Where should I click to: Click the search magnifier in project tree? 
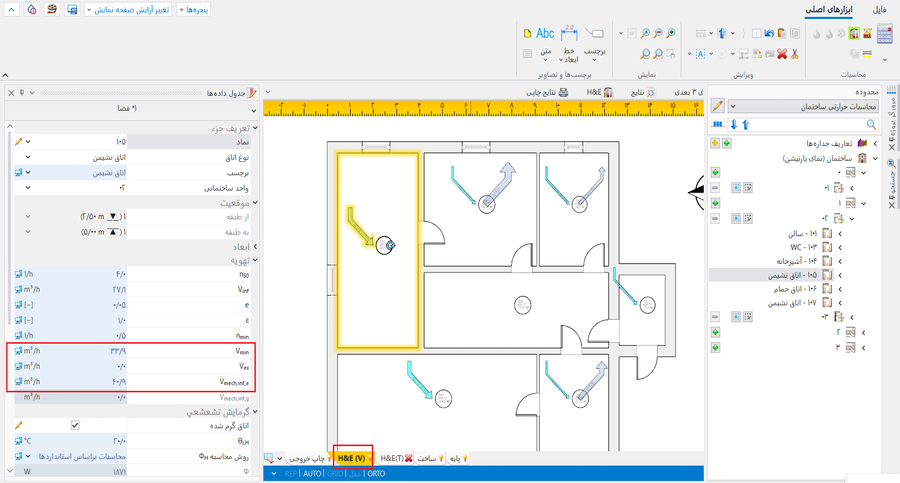[871, 125]
